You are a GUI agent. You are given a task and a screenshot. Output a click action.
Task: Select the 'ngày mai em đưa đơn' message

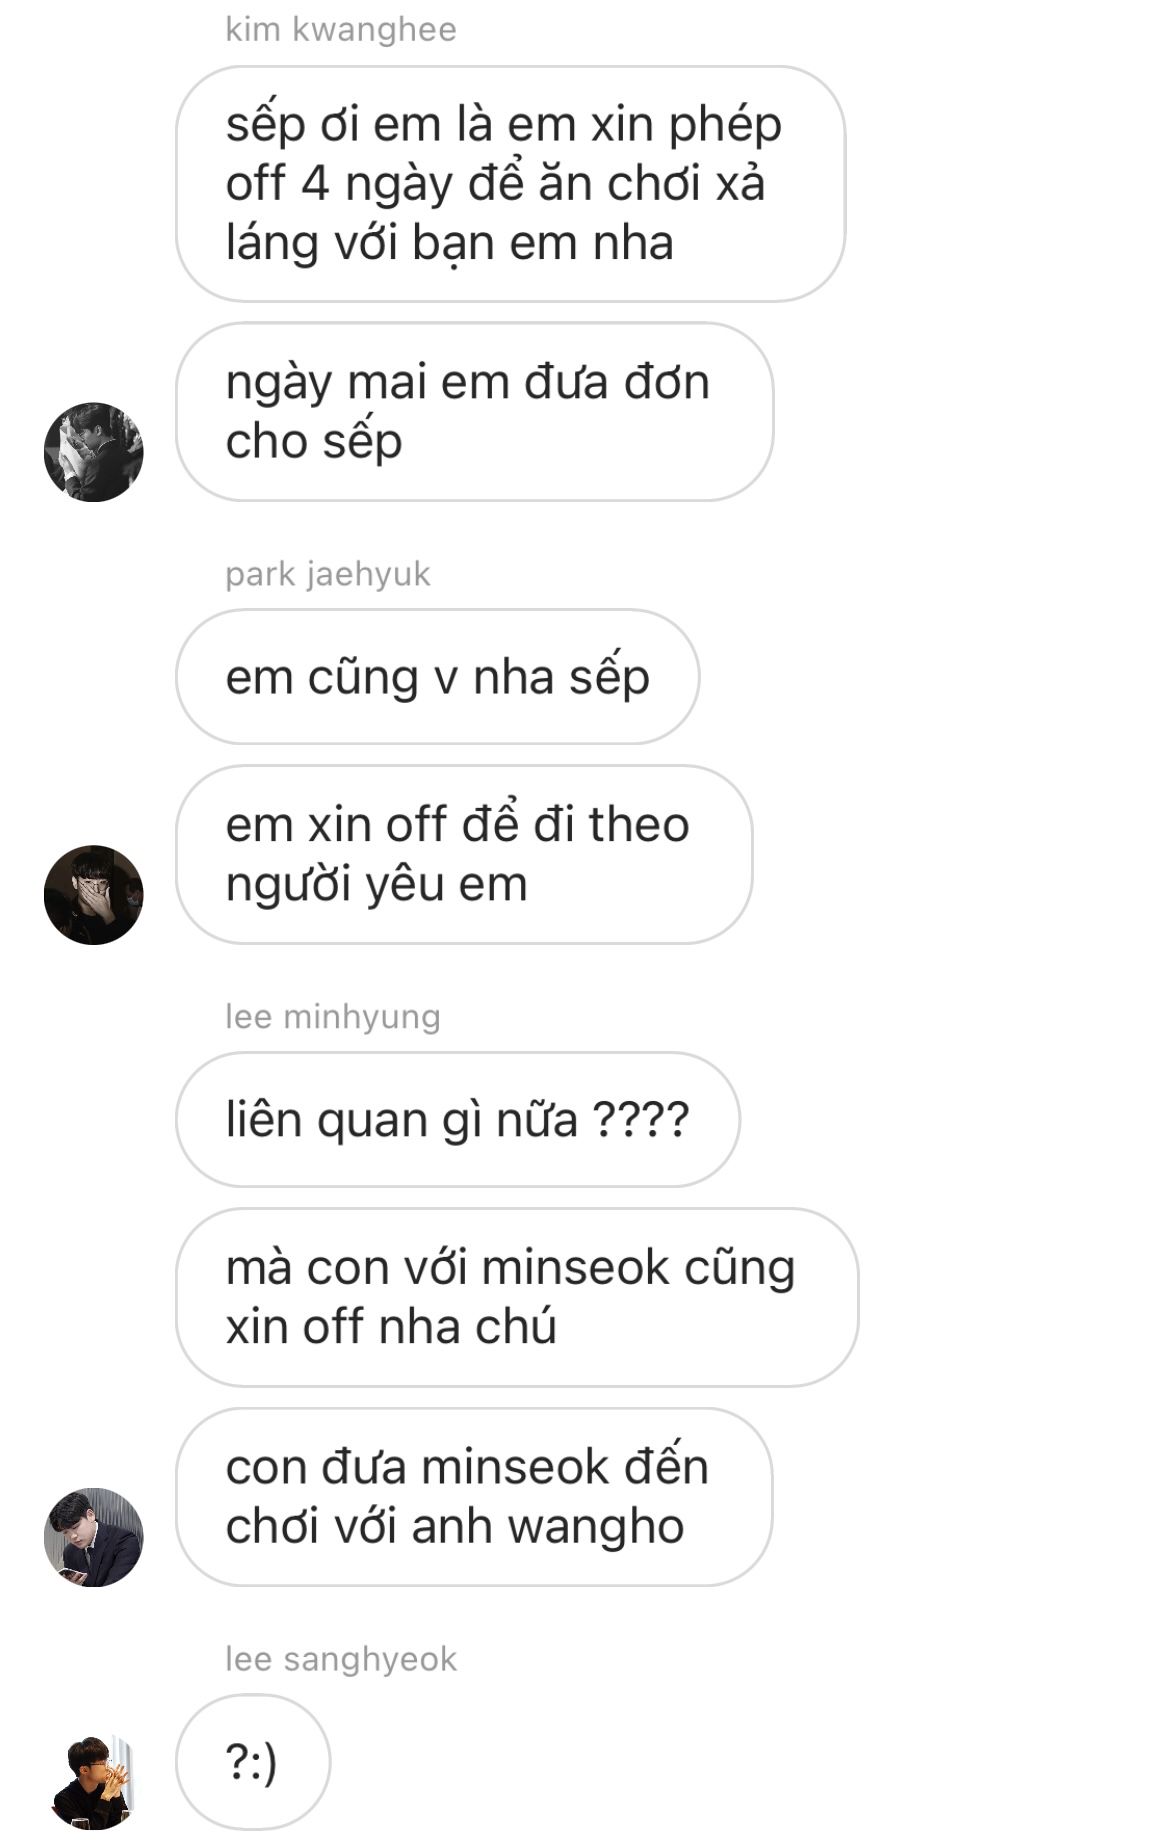(x=474, y=412)
